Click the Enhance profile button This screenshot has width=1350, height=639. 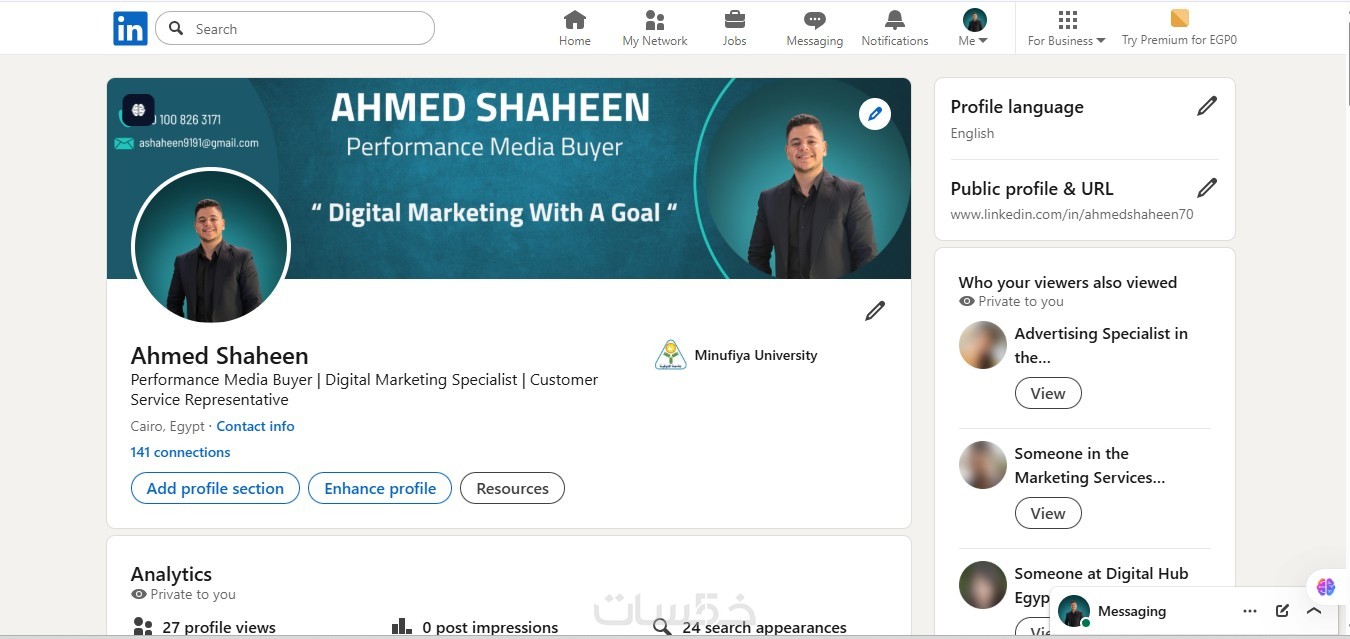pos(380,488)
